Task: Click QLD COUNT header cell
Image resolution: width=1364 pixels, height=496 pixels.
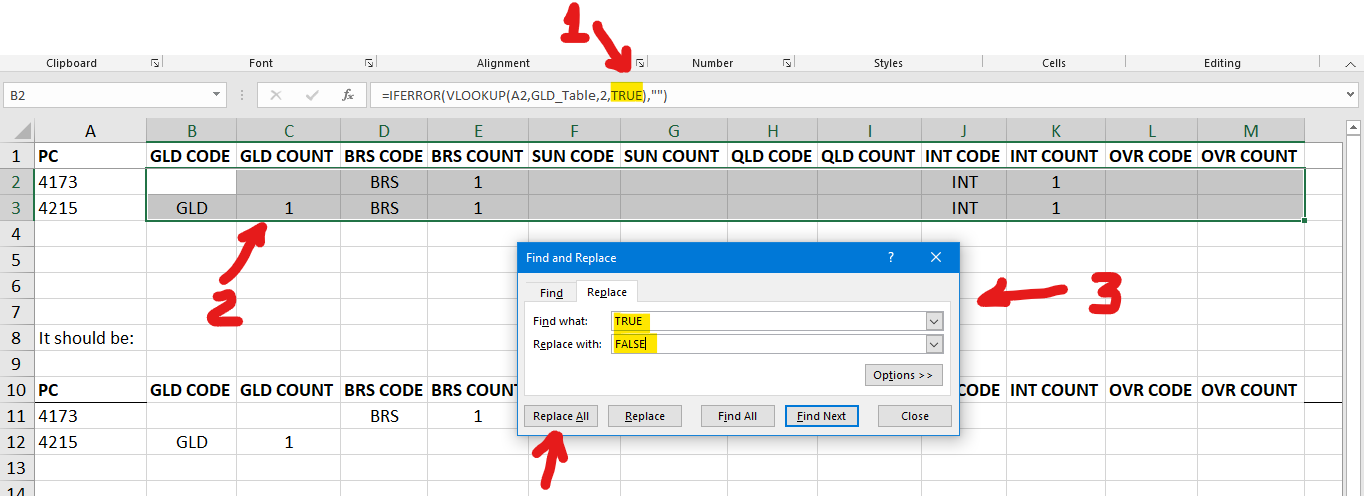Action: 869,156
